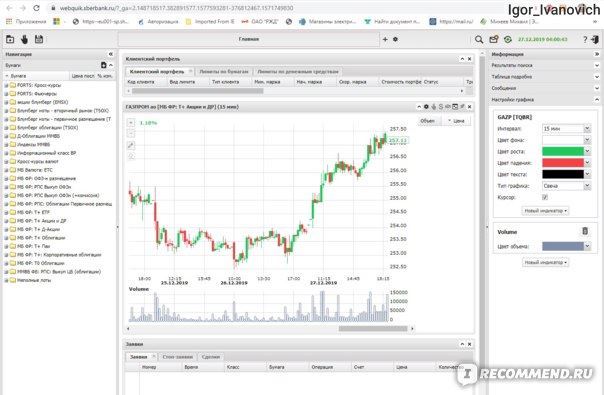Expand Таблица подробно section
Viewport: 604px width, 395px height.
pos(597,77)
